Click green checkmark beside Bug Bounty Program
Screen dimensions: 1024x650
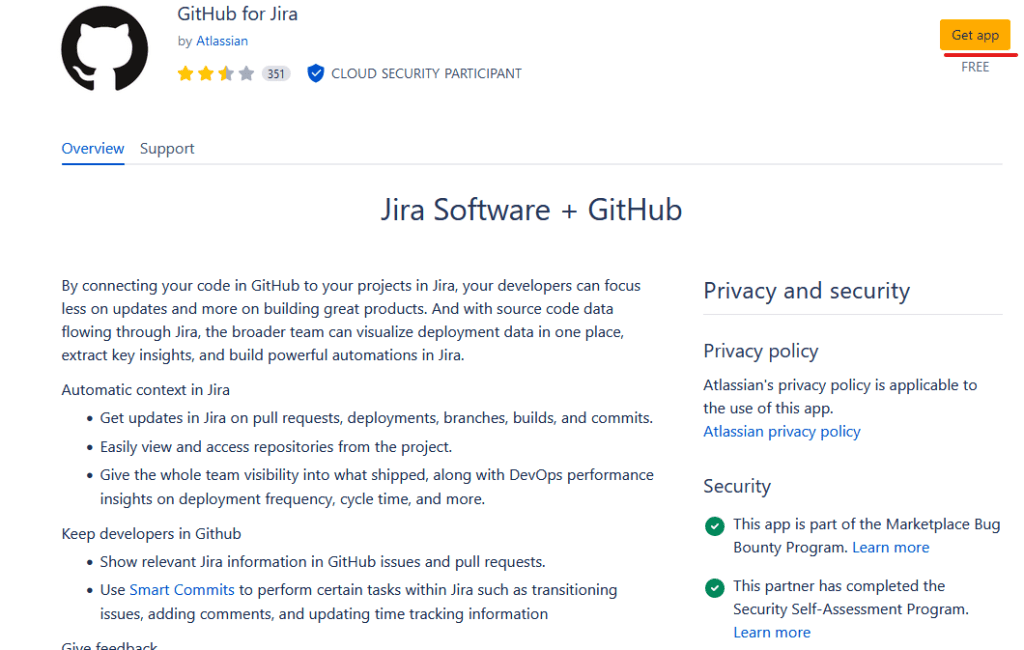(x=714, y=526)
